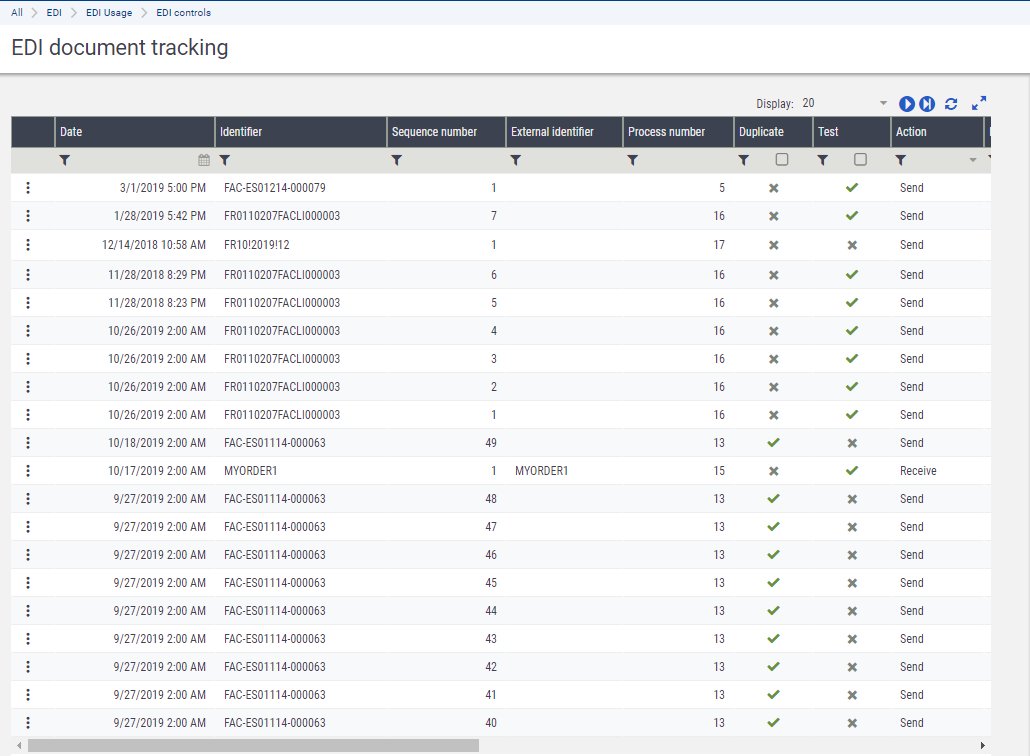The height and width of the screenshot is (756, 1030).
Task: Expand the grid to full screen
Action: pos(979,103)
